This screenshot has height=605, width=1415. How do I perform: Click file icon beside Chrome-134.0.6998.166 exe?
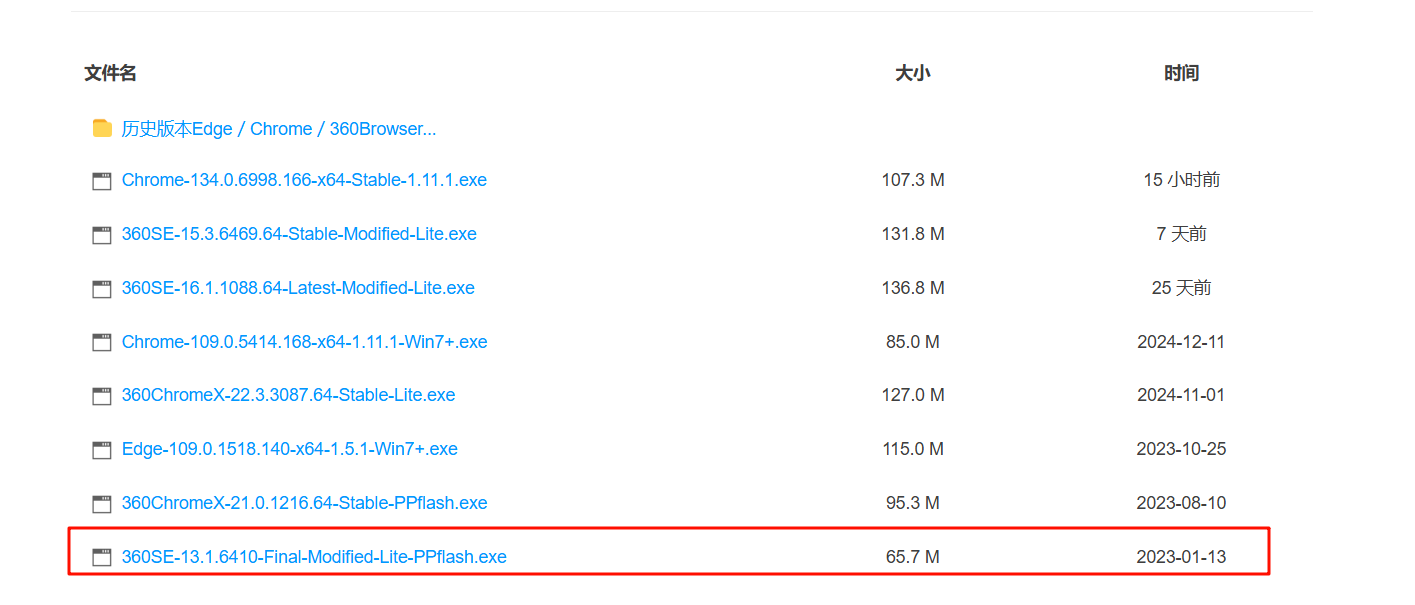pos(102,181)
